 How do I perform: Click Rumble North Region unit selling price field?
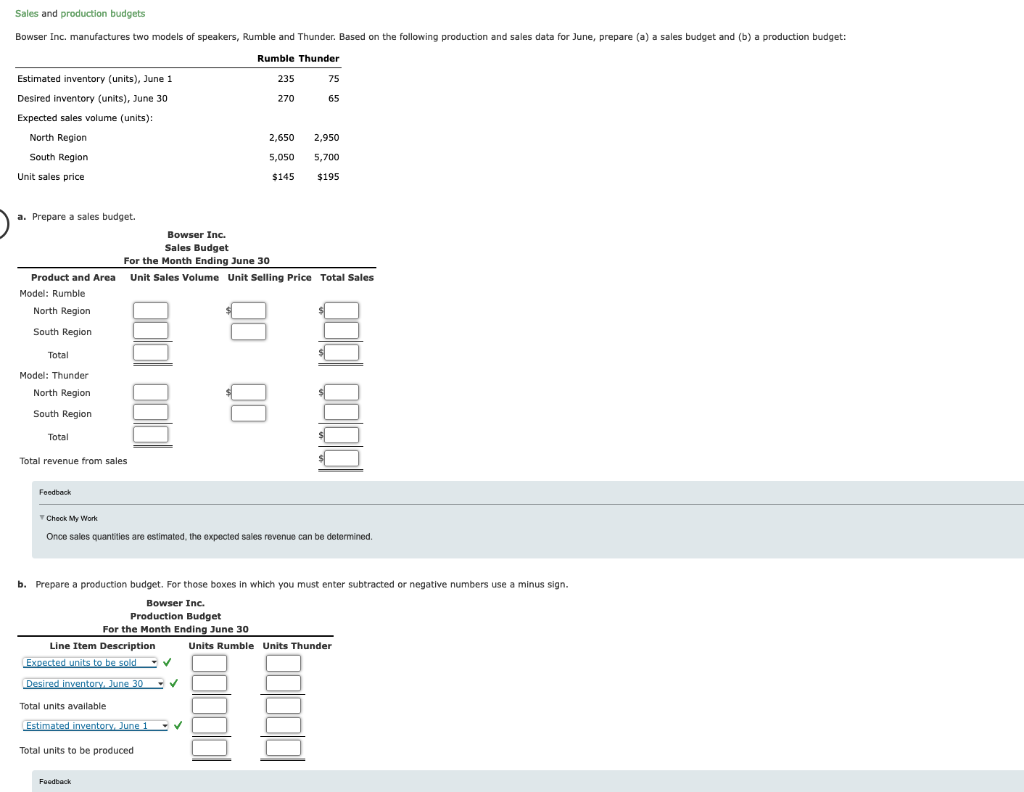(248, 310)
